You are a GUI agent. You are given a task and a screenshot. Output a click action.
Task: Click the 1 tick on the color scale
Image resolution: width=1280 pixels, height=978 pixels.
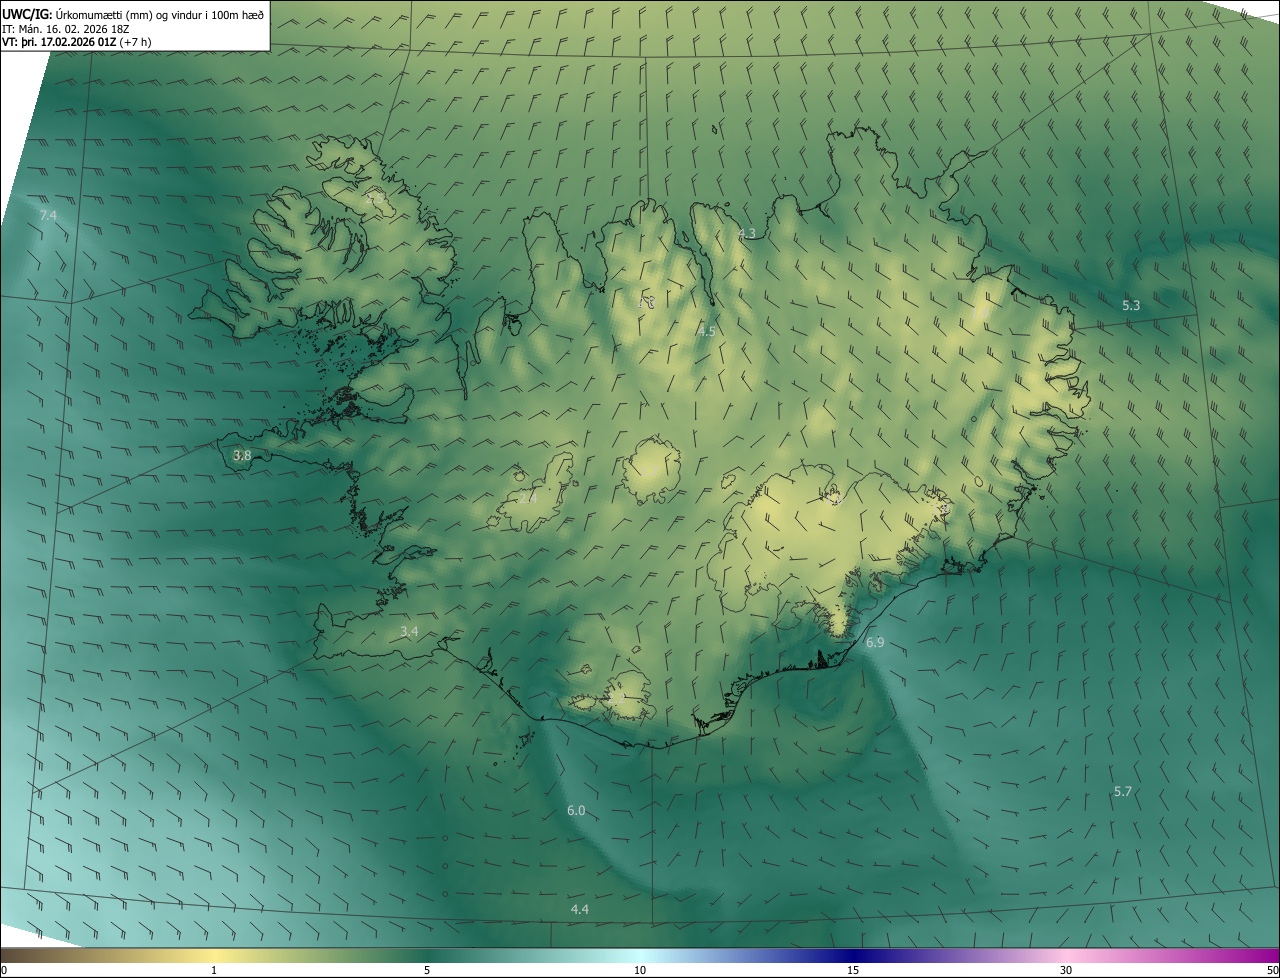coord(214,970)
